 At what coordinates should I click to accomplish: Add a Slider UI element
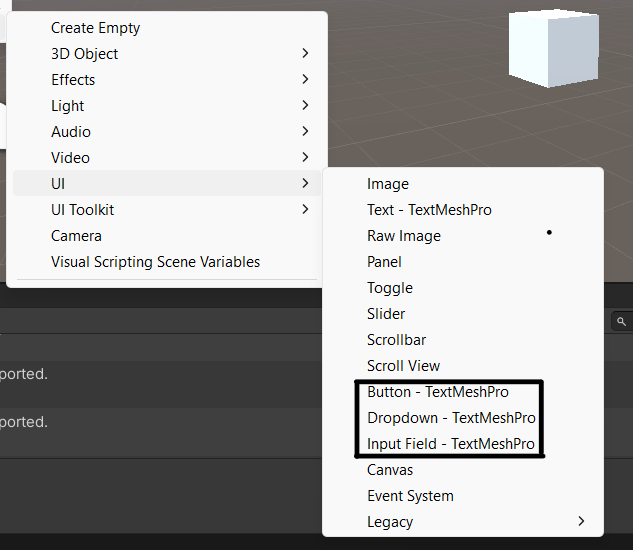[386, 314]
